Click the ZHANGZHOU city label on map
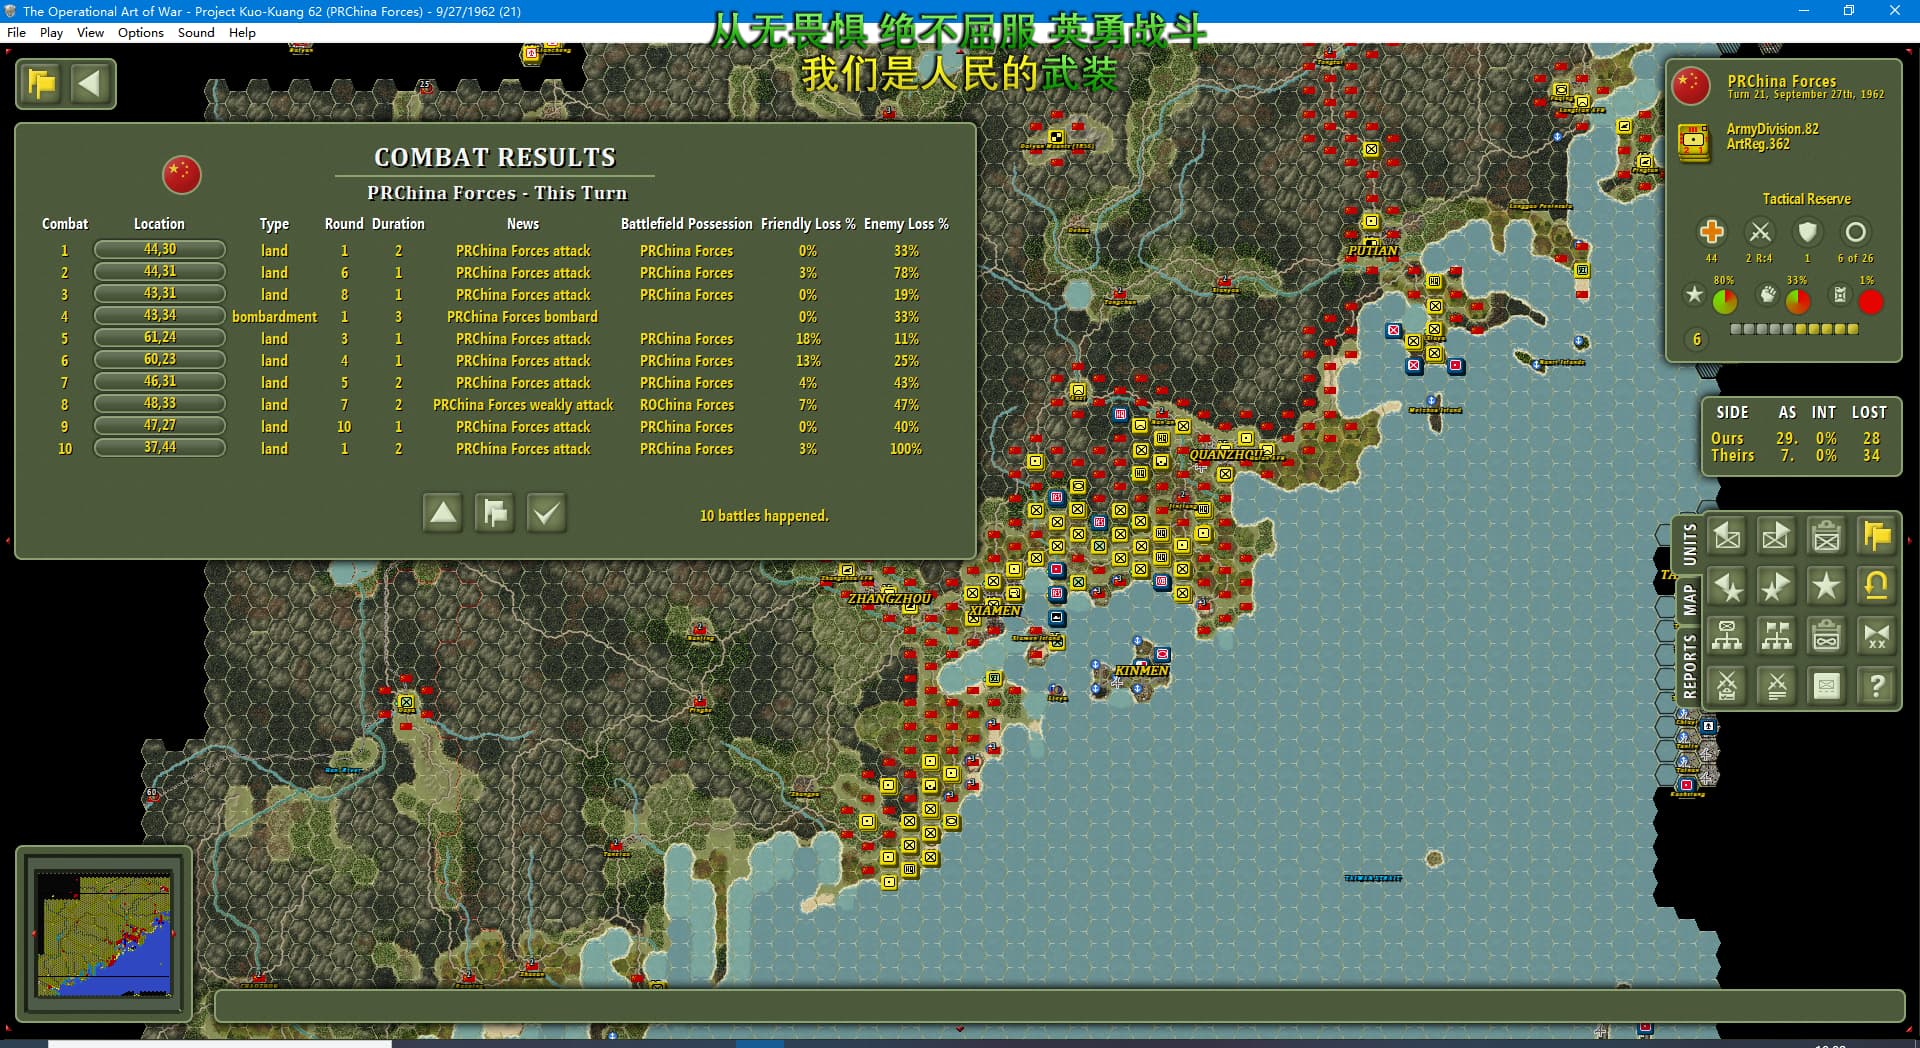This screenshot has height=1048, width=1920. [889, 598]
